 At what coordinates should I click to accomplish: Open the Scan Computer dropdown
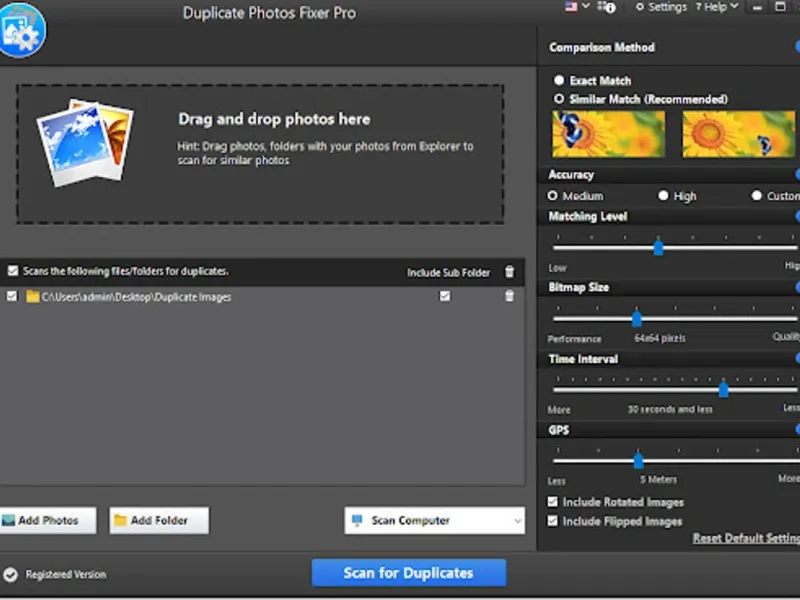pyautogui.click(x=435, y=520)
